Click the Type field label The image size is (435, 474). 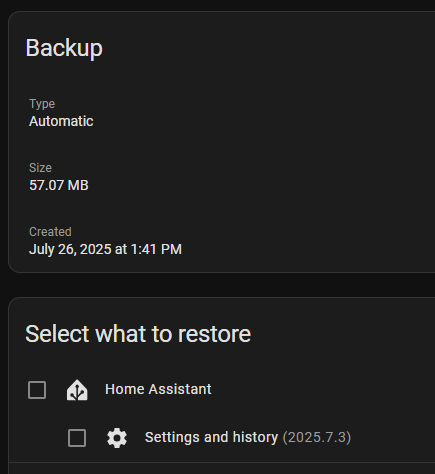42,104
